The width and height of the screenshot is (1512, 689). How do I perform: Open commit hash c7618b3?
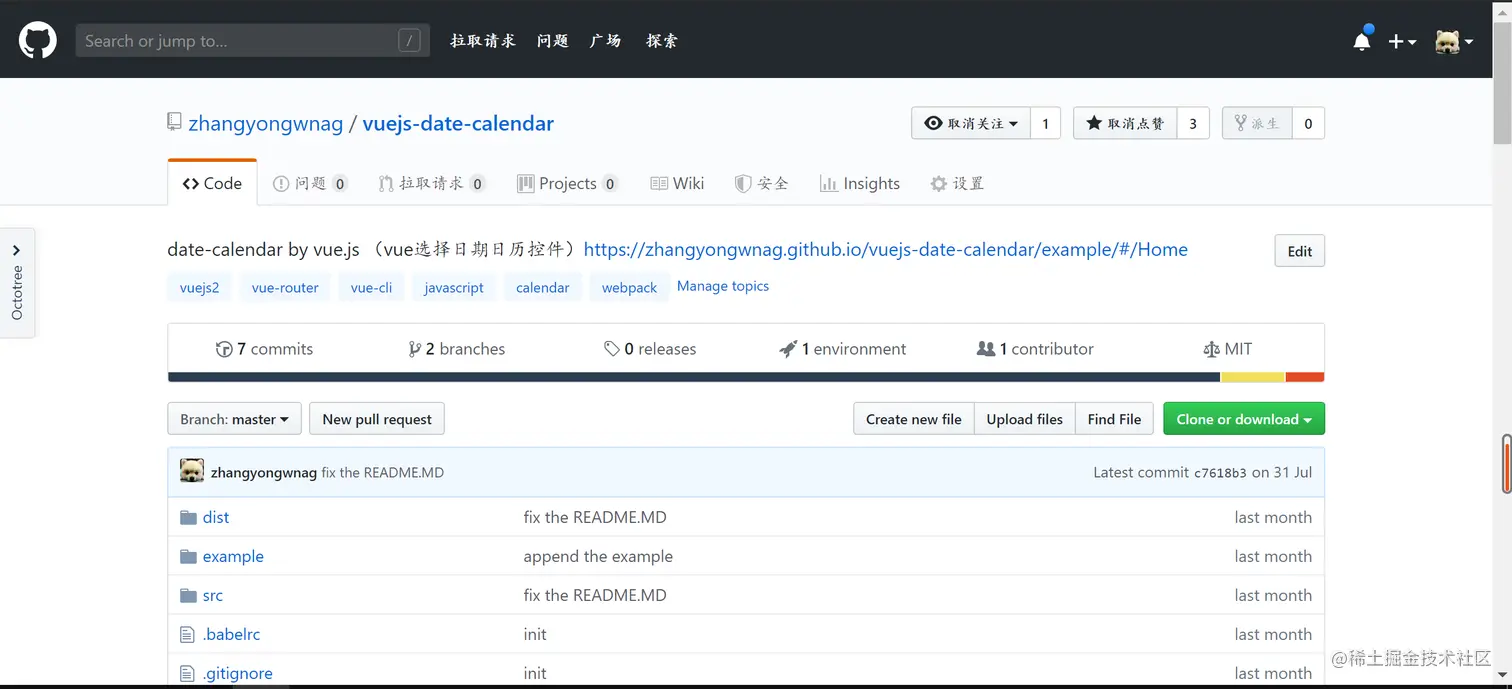pos(1220,473)
